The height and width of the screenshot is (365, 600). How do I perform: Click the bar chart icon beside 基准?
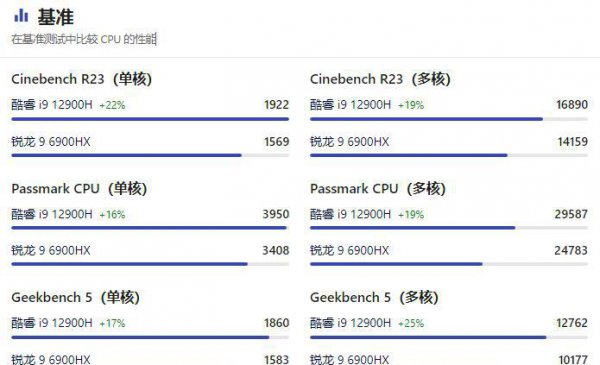click(x=21, y=16)
